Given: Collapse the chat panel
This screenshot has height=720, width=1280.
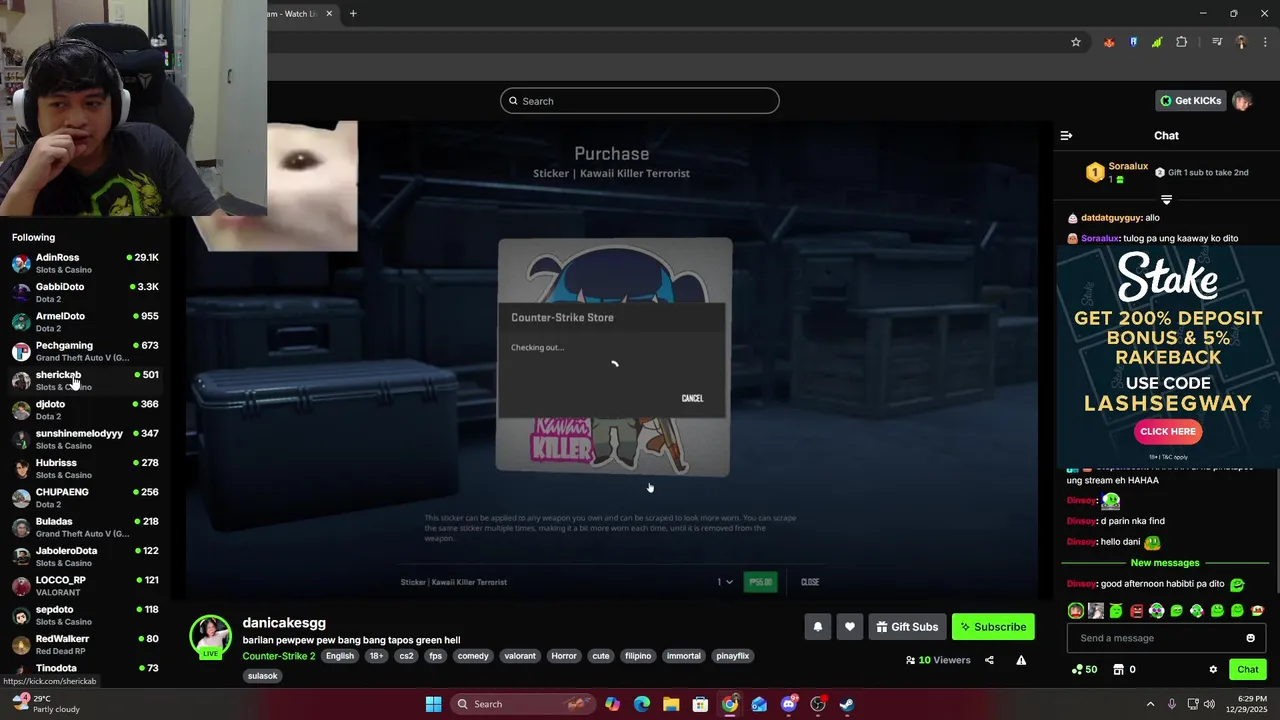Looking at the screenshot, I should coord(1066,135).
